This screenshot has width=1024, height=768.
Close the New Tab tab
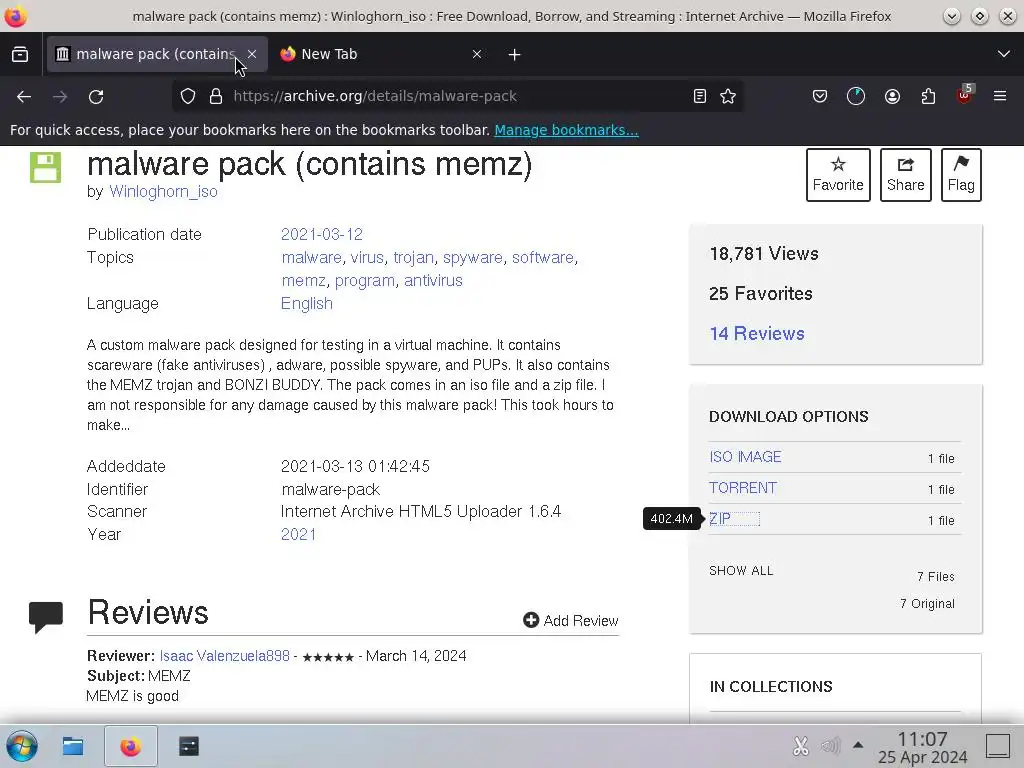point(477,54)
